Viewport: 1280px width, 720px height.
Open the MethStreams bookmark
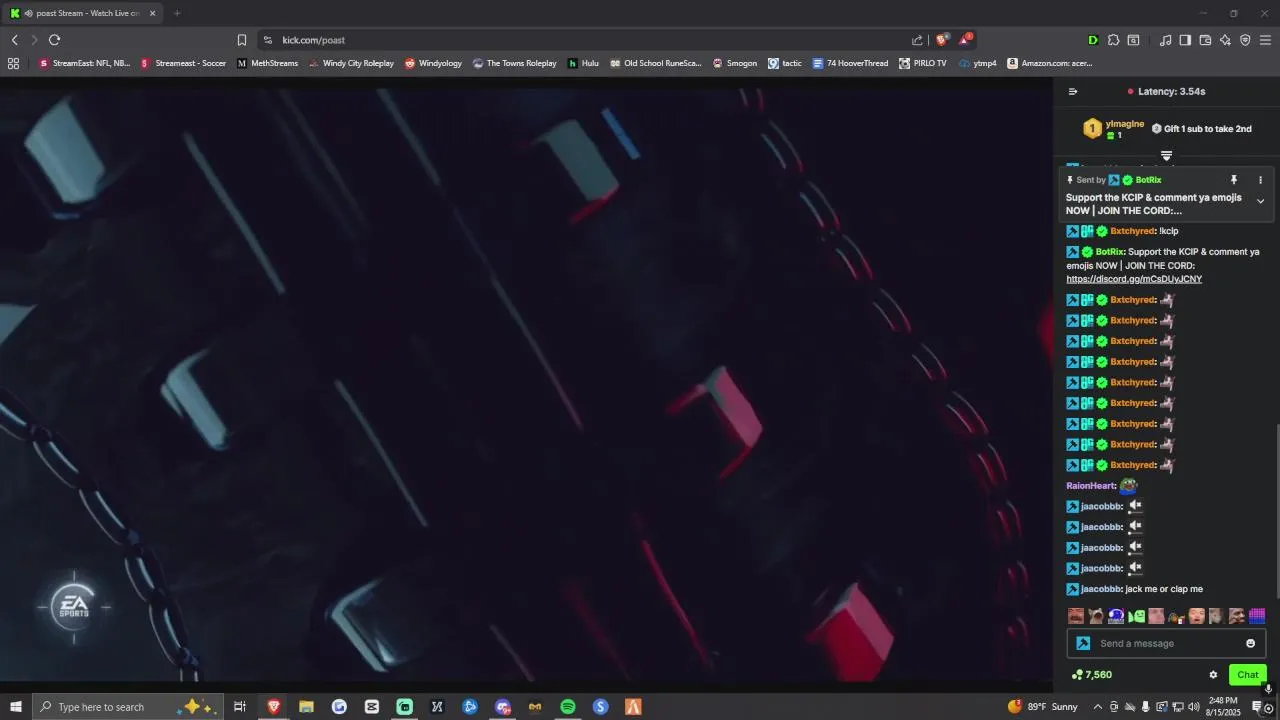pos(267,63)
